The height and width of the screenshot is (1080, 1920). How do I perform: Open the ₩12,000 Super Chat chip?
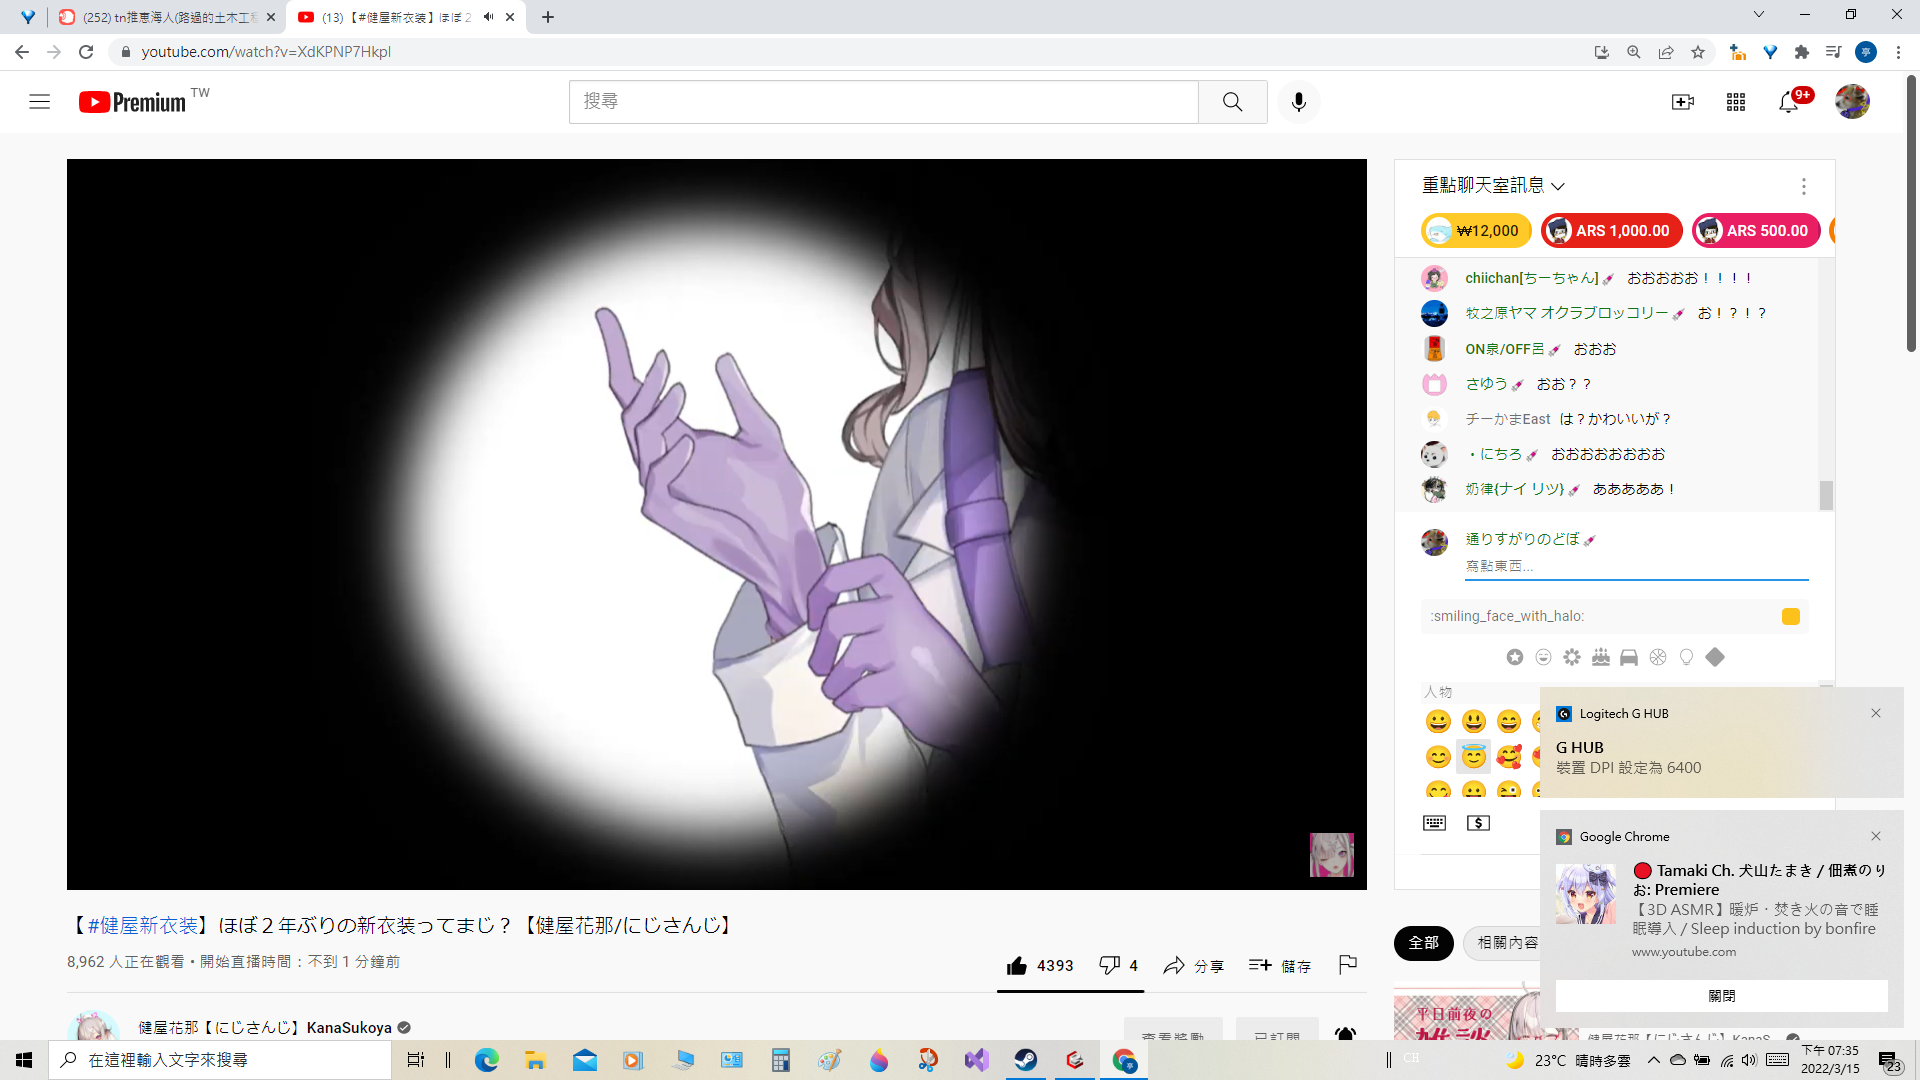(1476, 231)
